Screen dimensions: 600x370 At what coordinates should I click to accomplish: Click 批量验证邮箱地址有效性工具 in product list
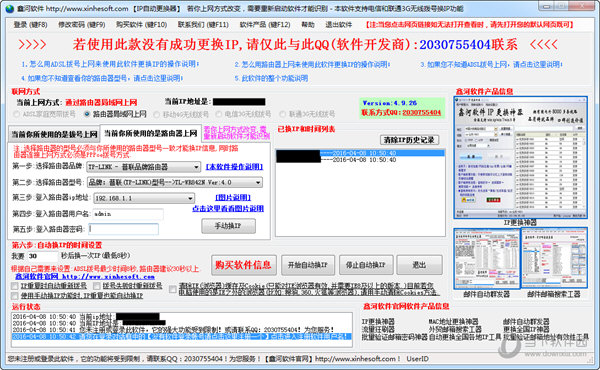pos(546,337)
